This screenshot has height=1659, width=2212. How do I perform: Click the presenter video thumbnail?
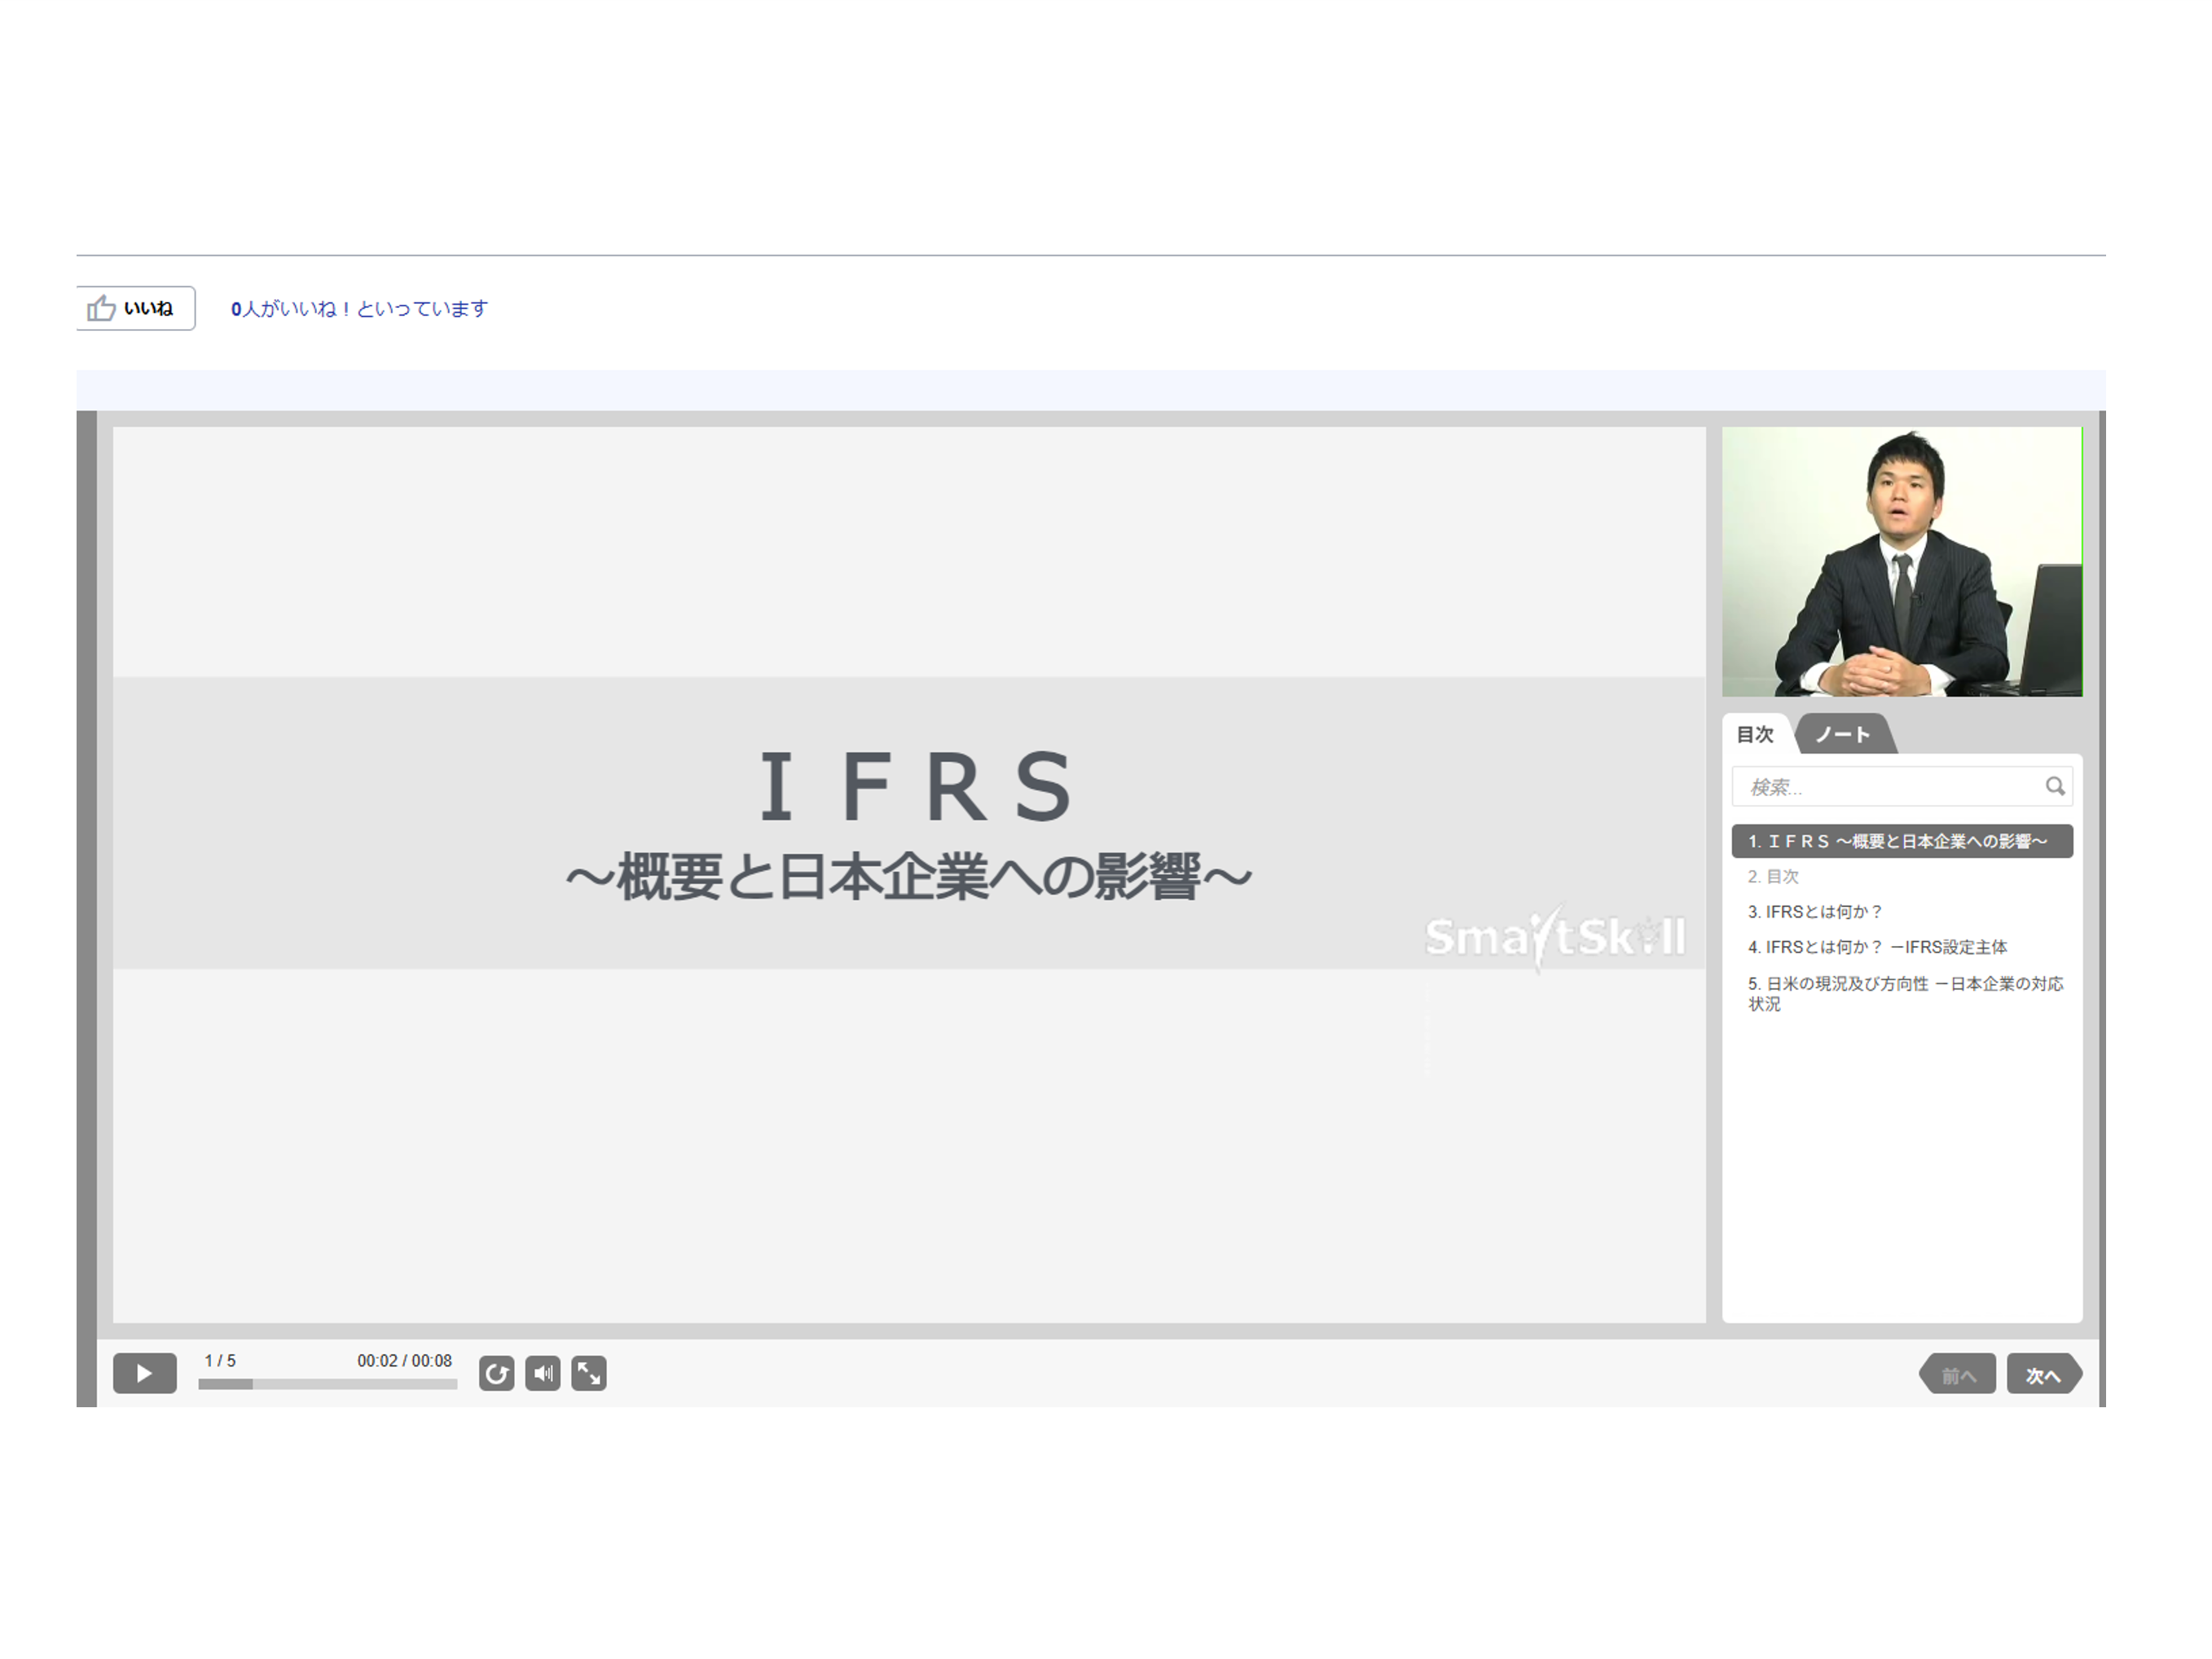(x=1902, y=562)
